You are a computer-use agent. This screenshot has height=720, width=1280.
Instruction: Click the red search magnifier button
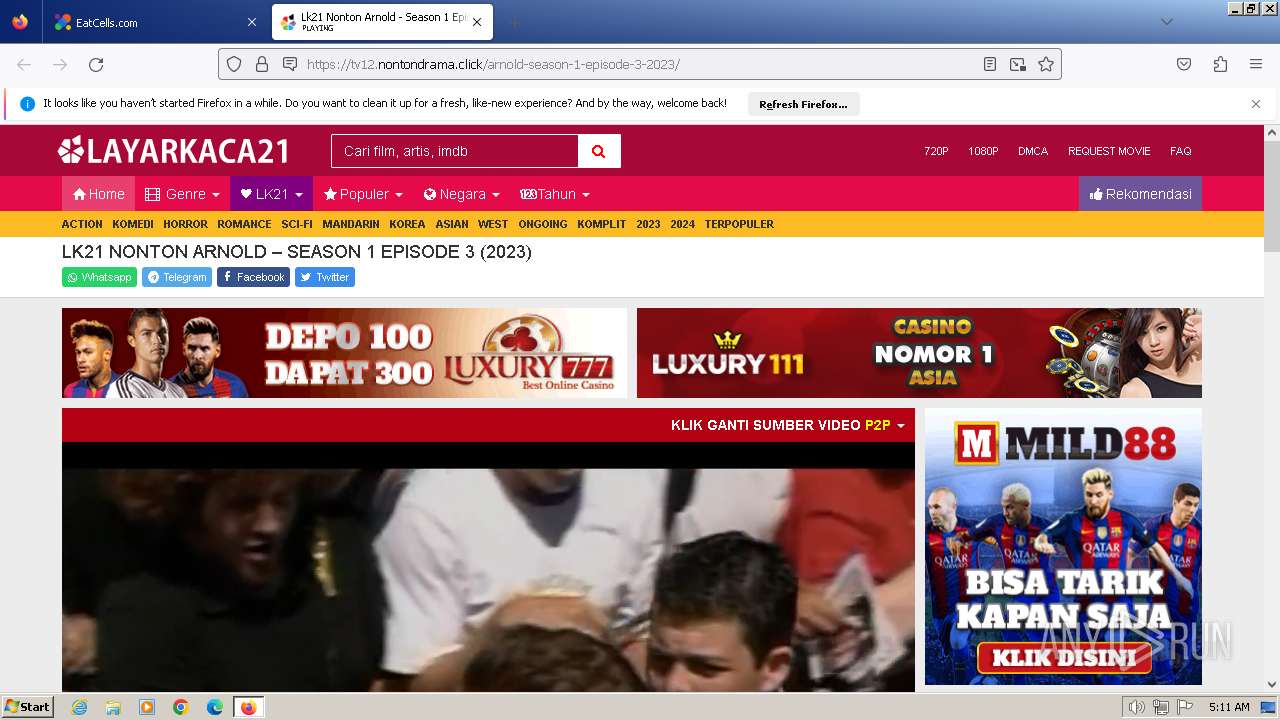coord(599,151)
